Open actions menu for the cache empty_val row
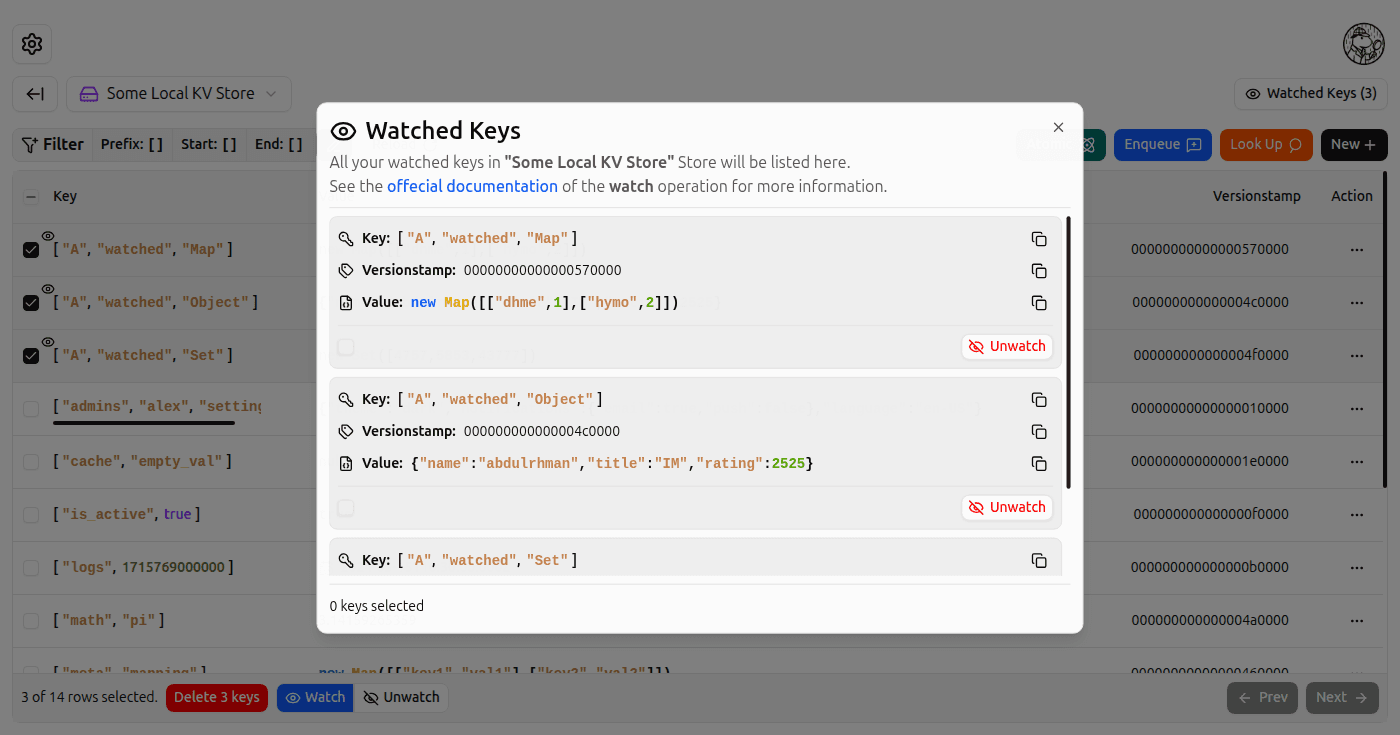The image size is (1400, 735). 1357,461
